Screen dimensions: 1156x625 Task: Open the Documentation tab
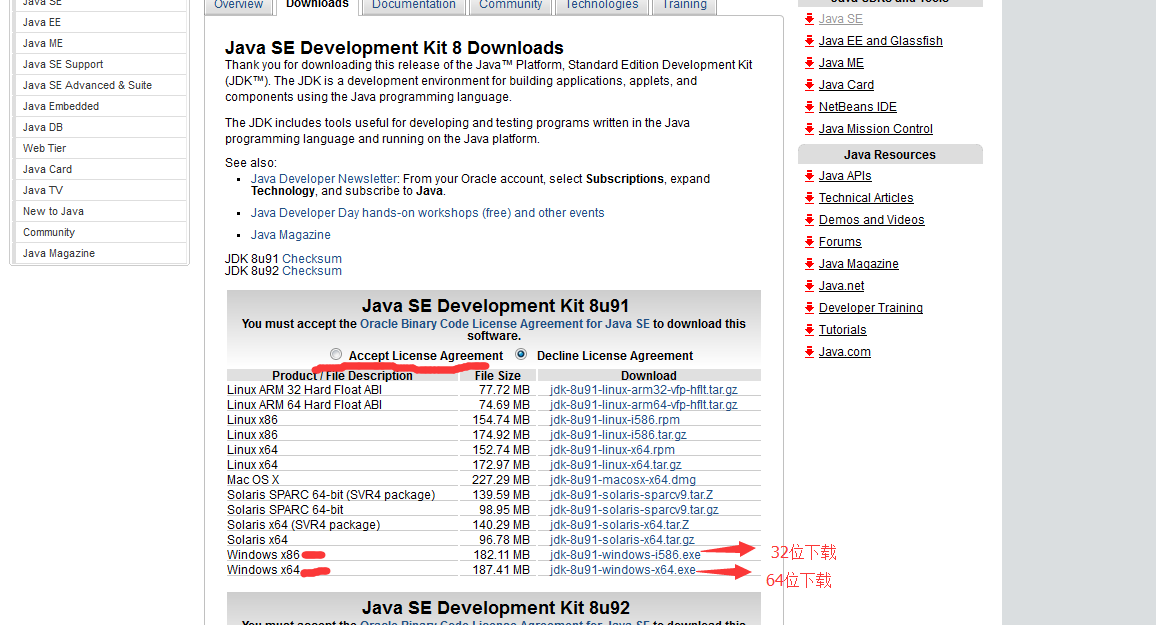(414, 5)
